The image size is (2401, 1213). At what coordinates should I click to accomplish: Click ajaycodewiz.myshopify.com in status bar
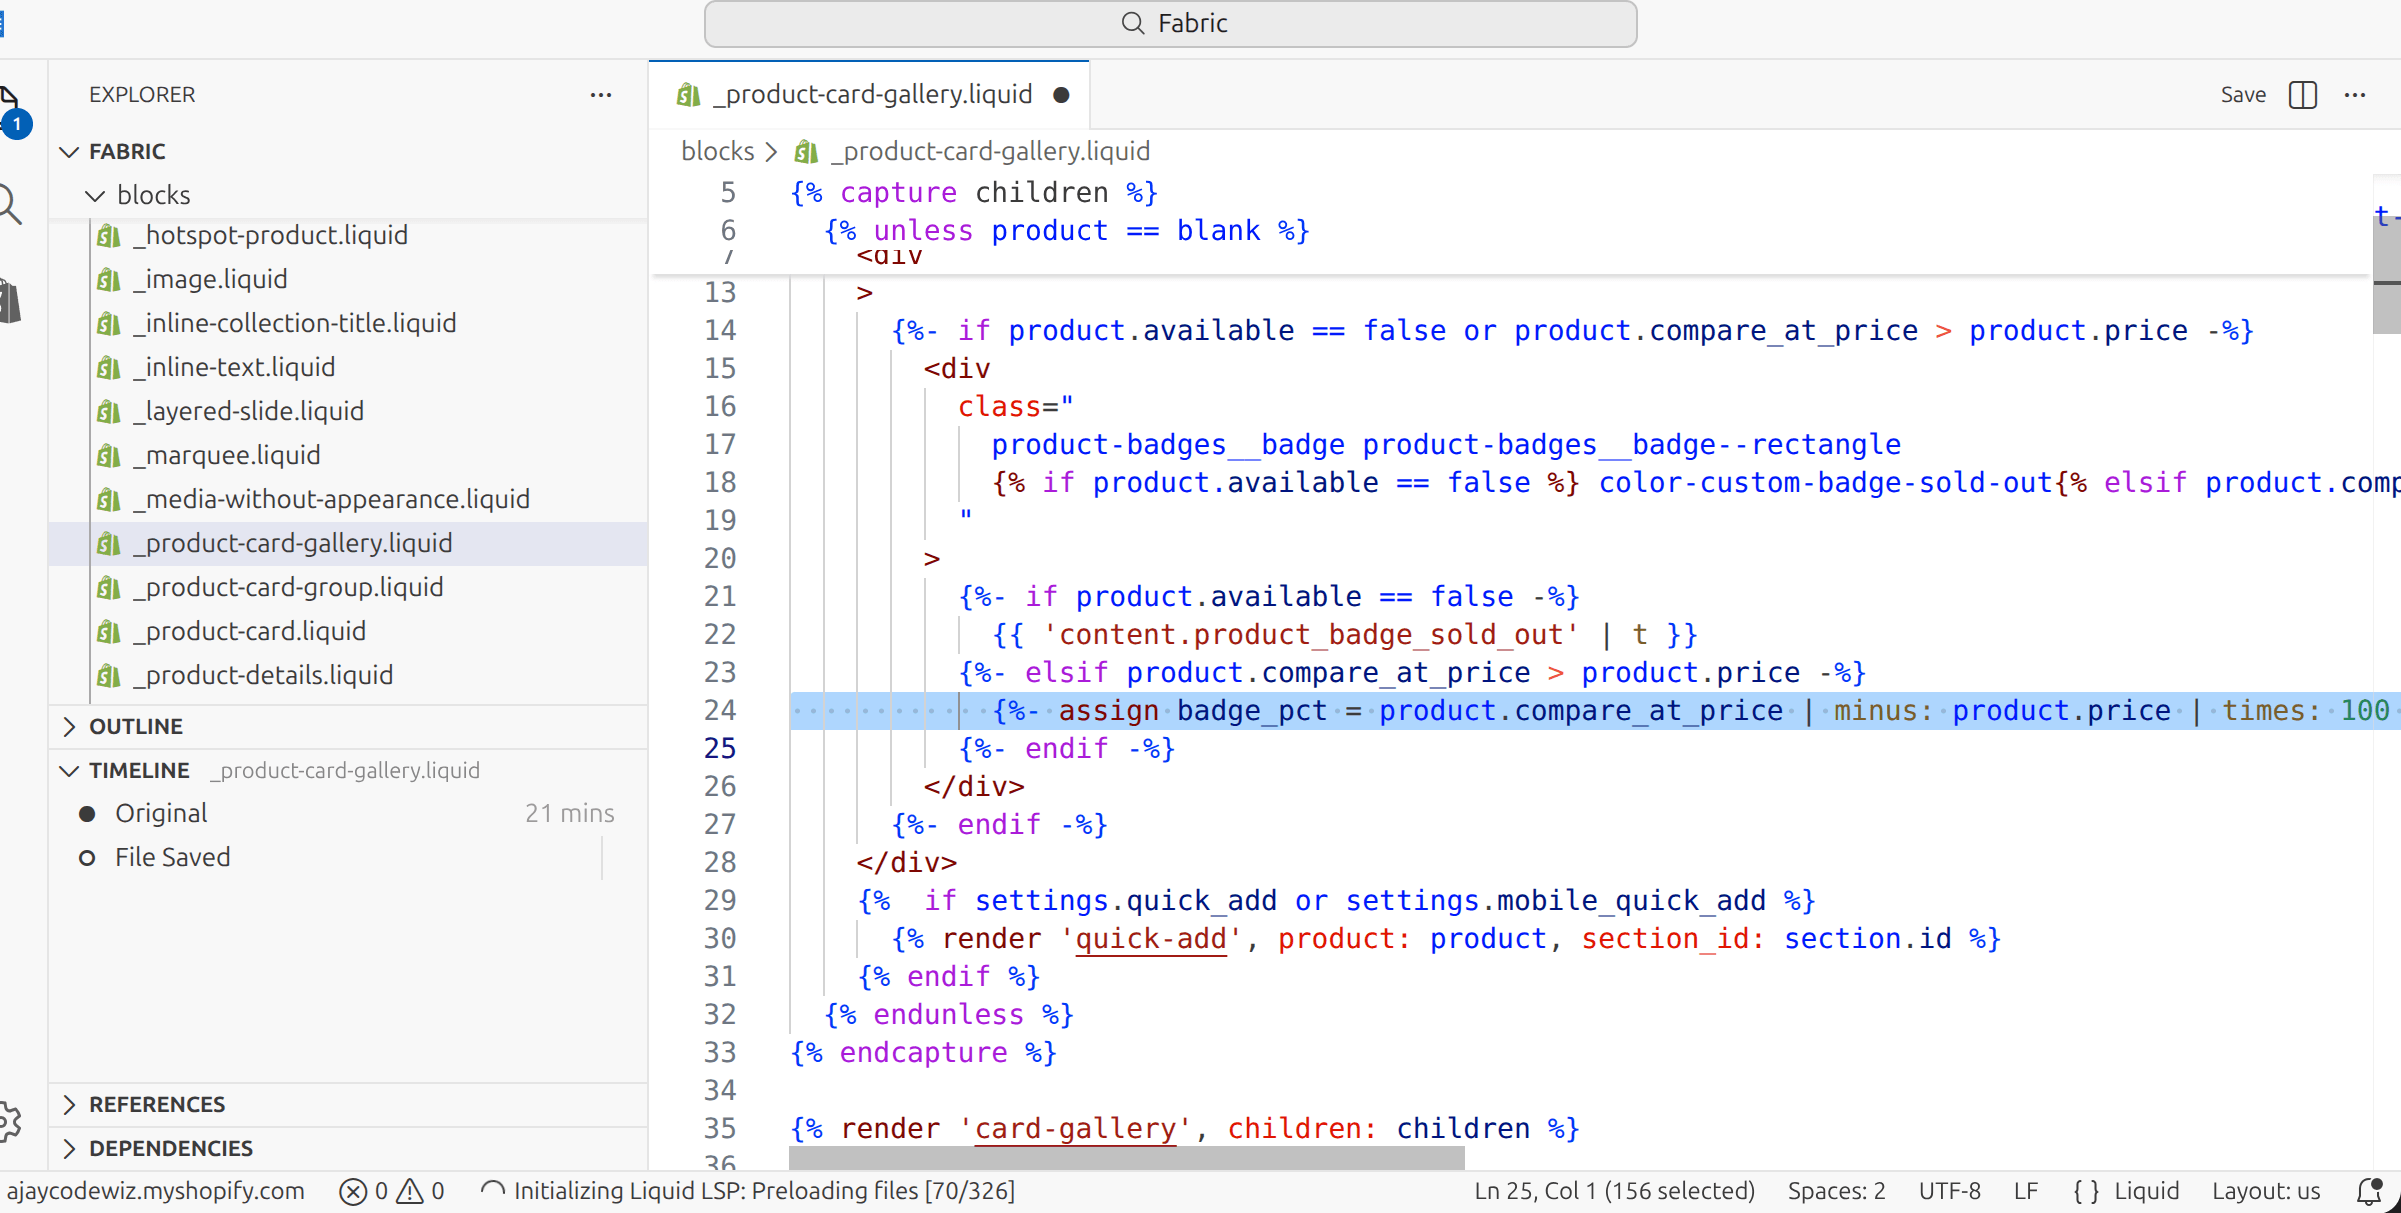coord(155,1191)
